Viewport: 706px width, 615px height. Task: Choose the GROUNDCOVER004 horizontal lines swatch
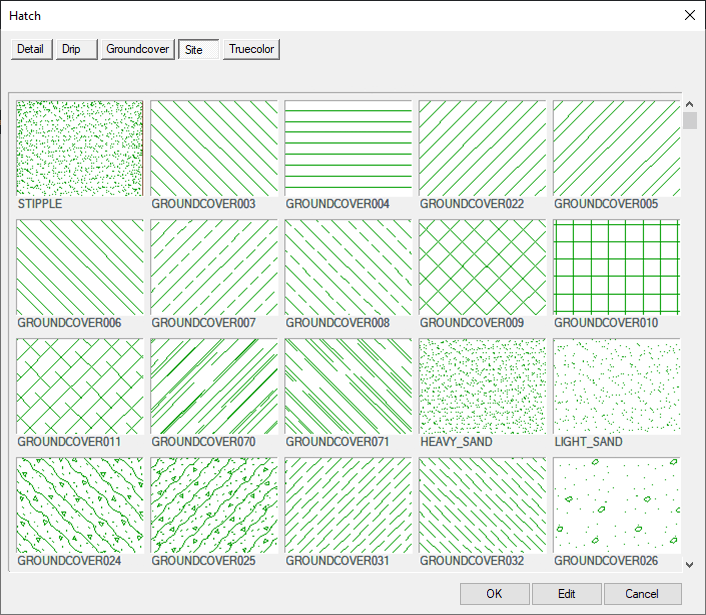348,148
